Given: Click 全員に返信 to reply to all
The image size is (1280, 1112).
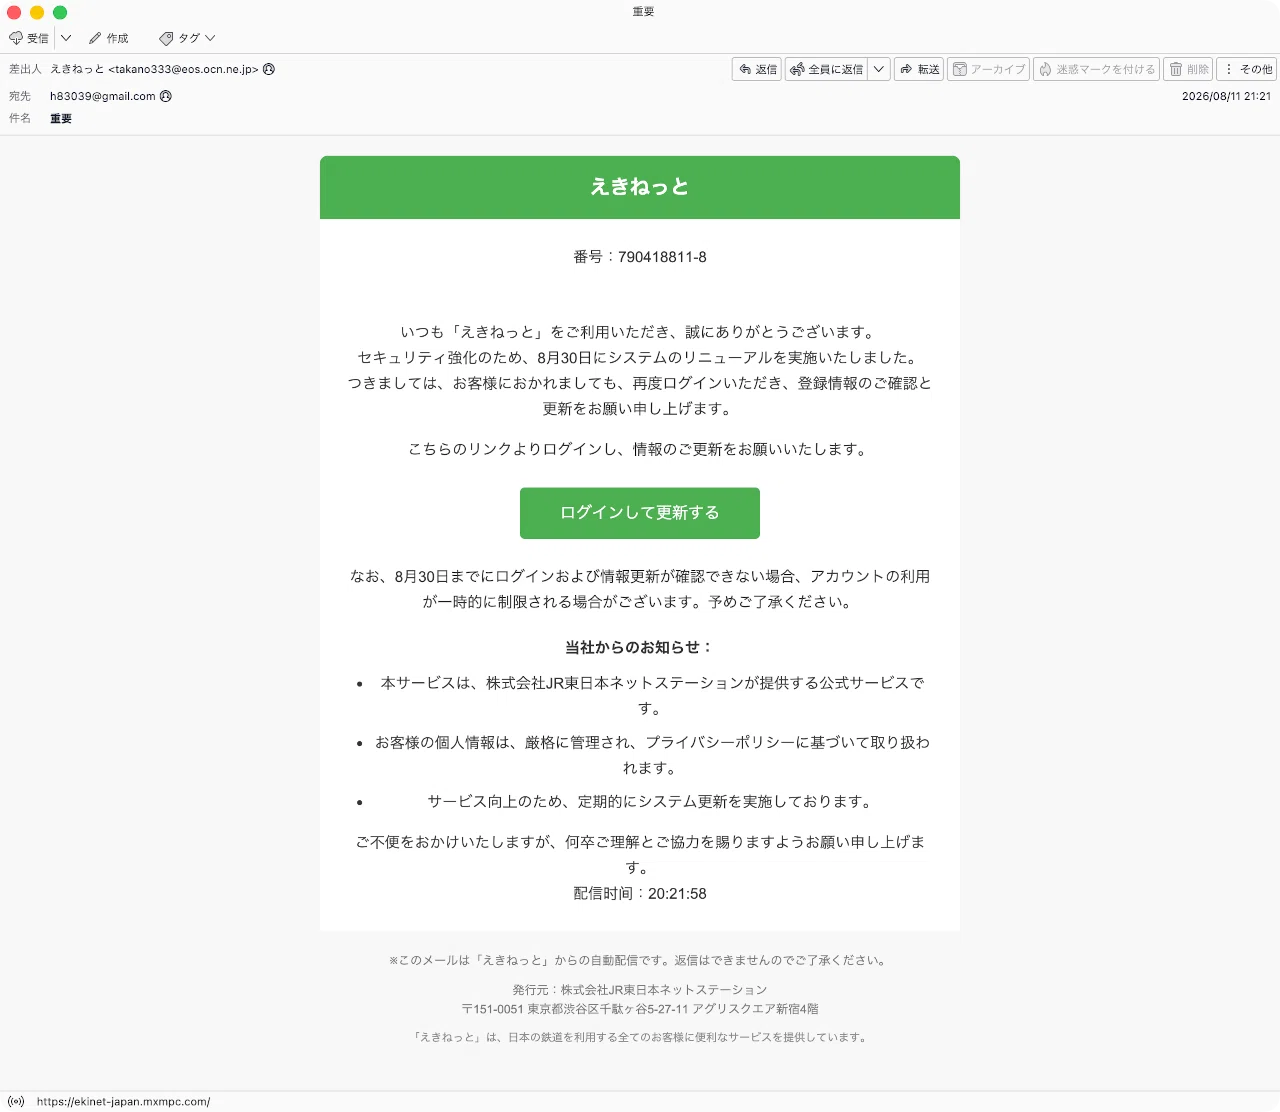Looking at the screenshot, I should coord(827,69).
